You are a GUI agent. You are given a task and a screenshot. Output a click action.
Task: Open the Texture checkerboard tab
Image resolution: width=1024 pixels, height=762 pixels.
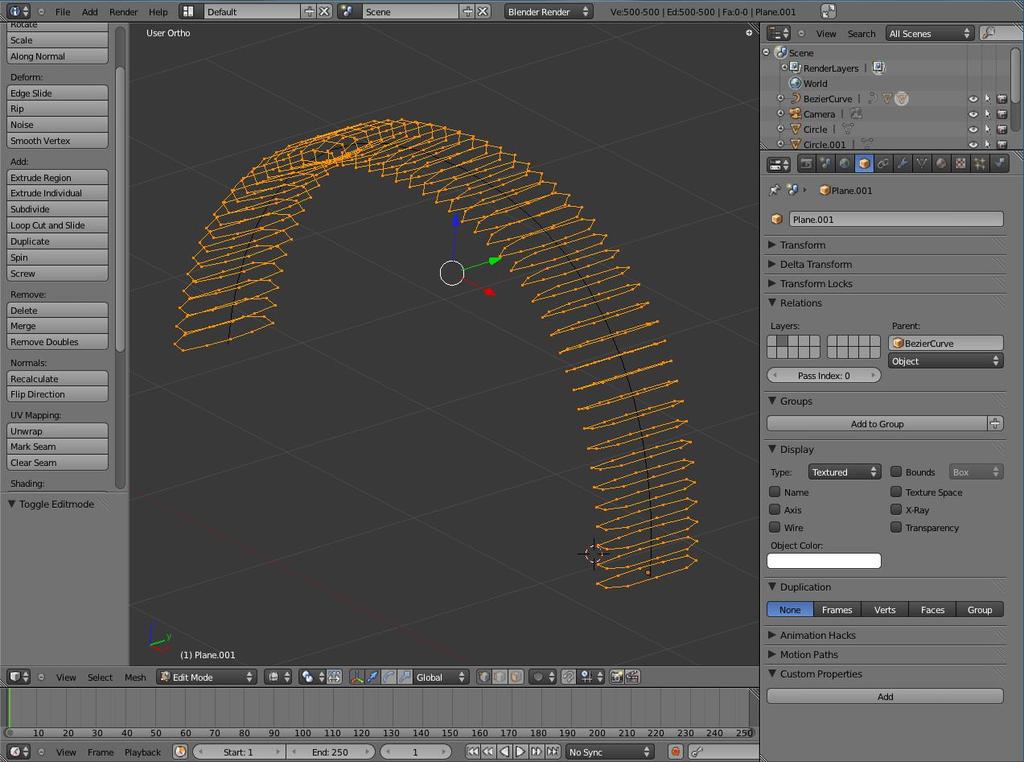click(x=961, y=164)
